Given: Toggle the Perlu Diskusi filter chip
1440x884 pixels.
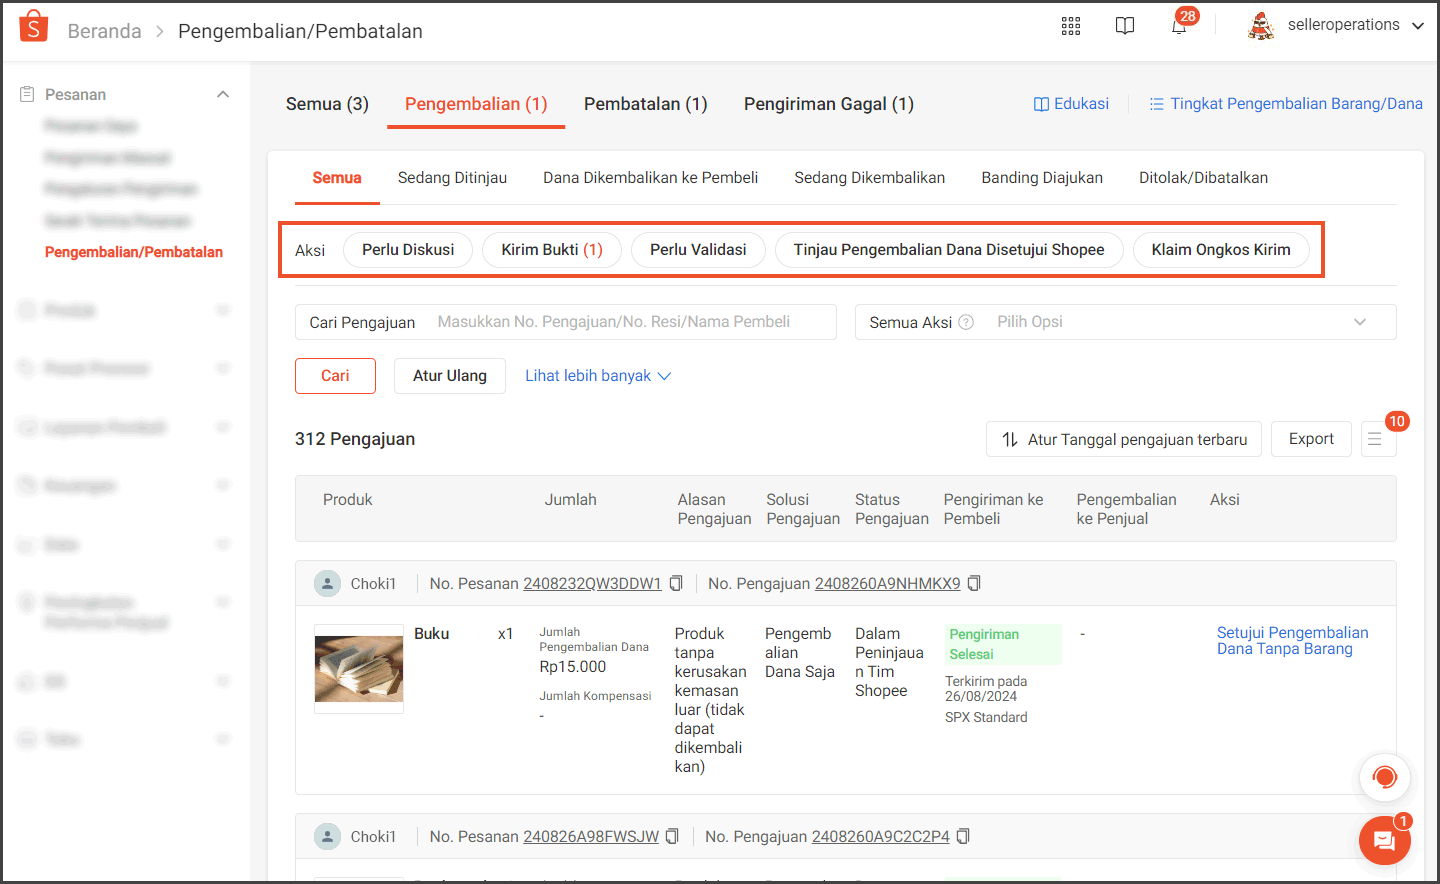Looking at the screenshot, I should pos(407,249).
